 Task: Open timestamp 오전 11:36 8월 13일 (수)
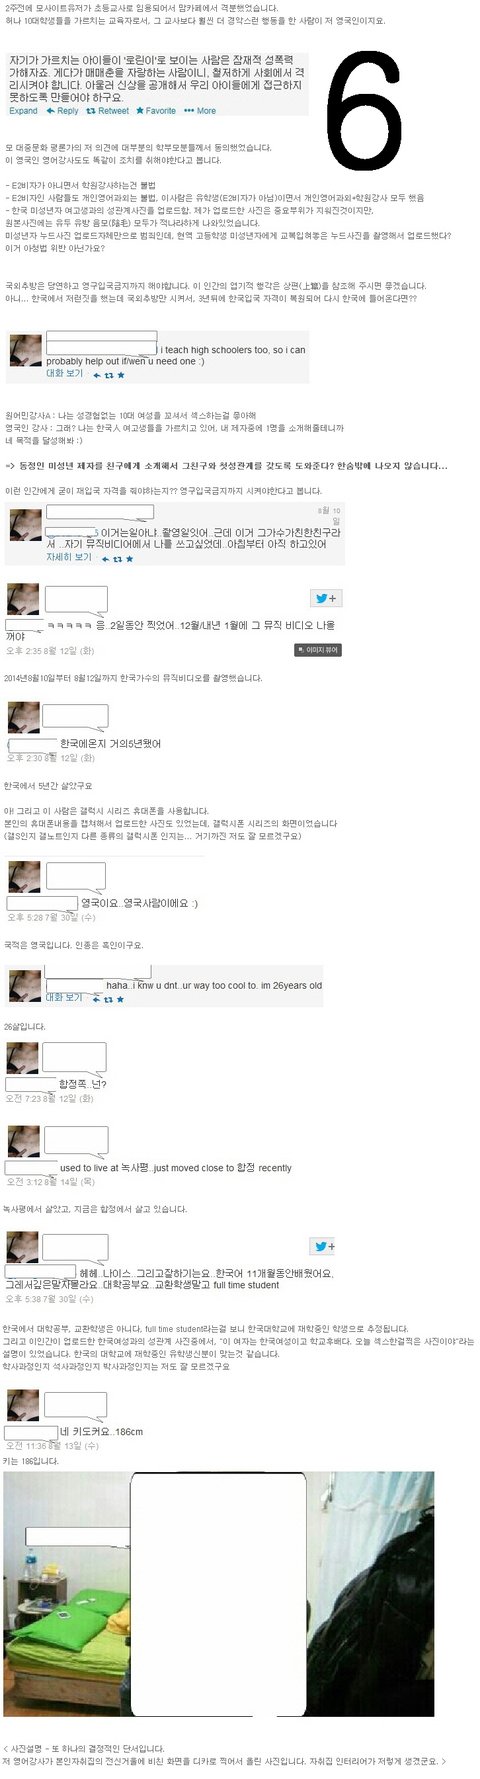[53, 1446]
